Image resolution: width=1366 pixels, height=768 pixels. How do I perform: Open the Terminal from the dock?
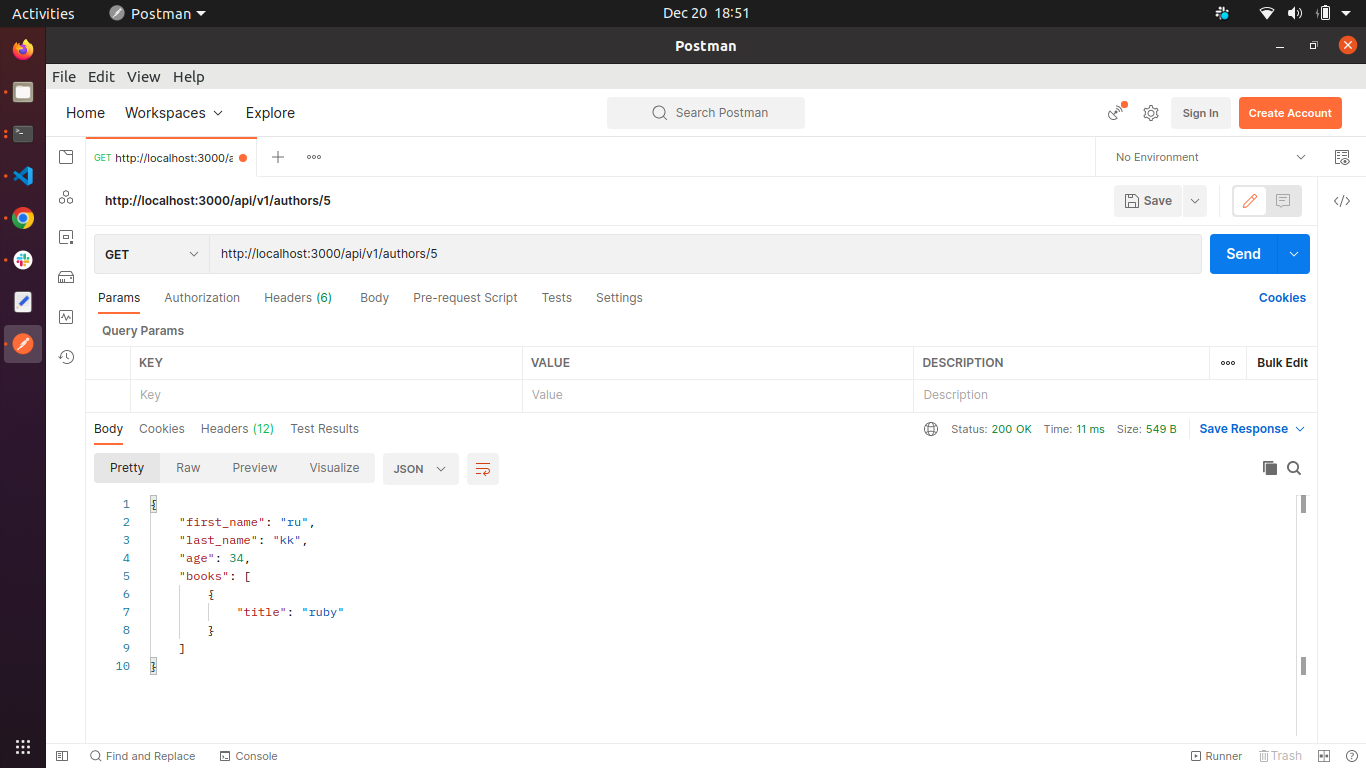coord(23,133)
